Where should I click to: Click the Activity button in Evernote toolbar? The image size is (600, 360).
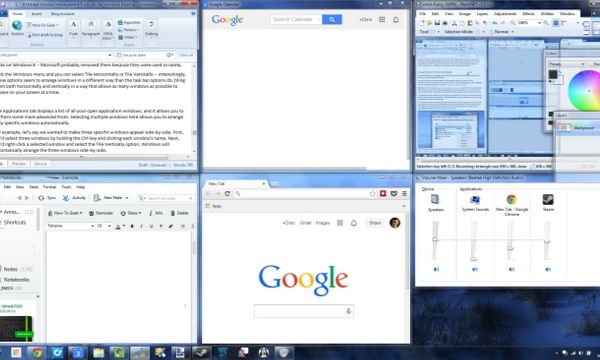pyautogui.click(x=74, y=198)
